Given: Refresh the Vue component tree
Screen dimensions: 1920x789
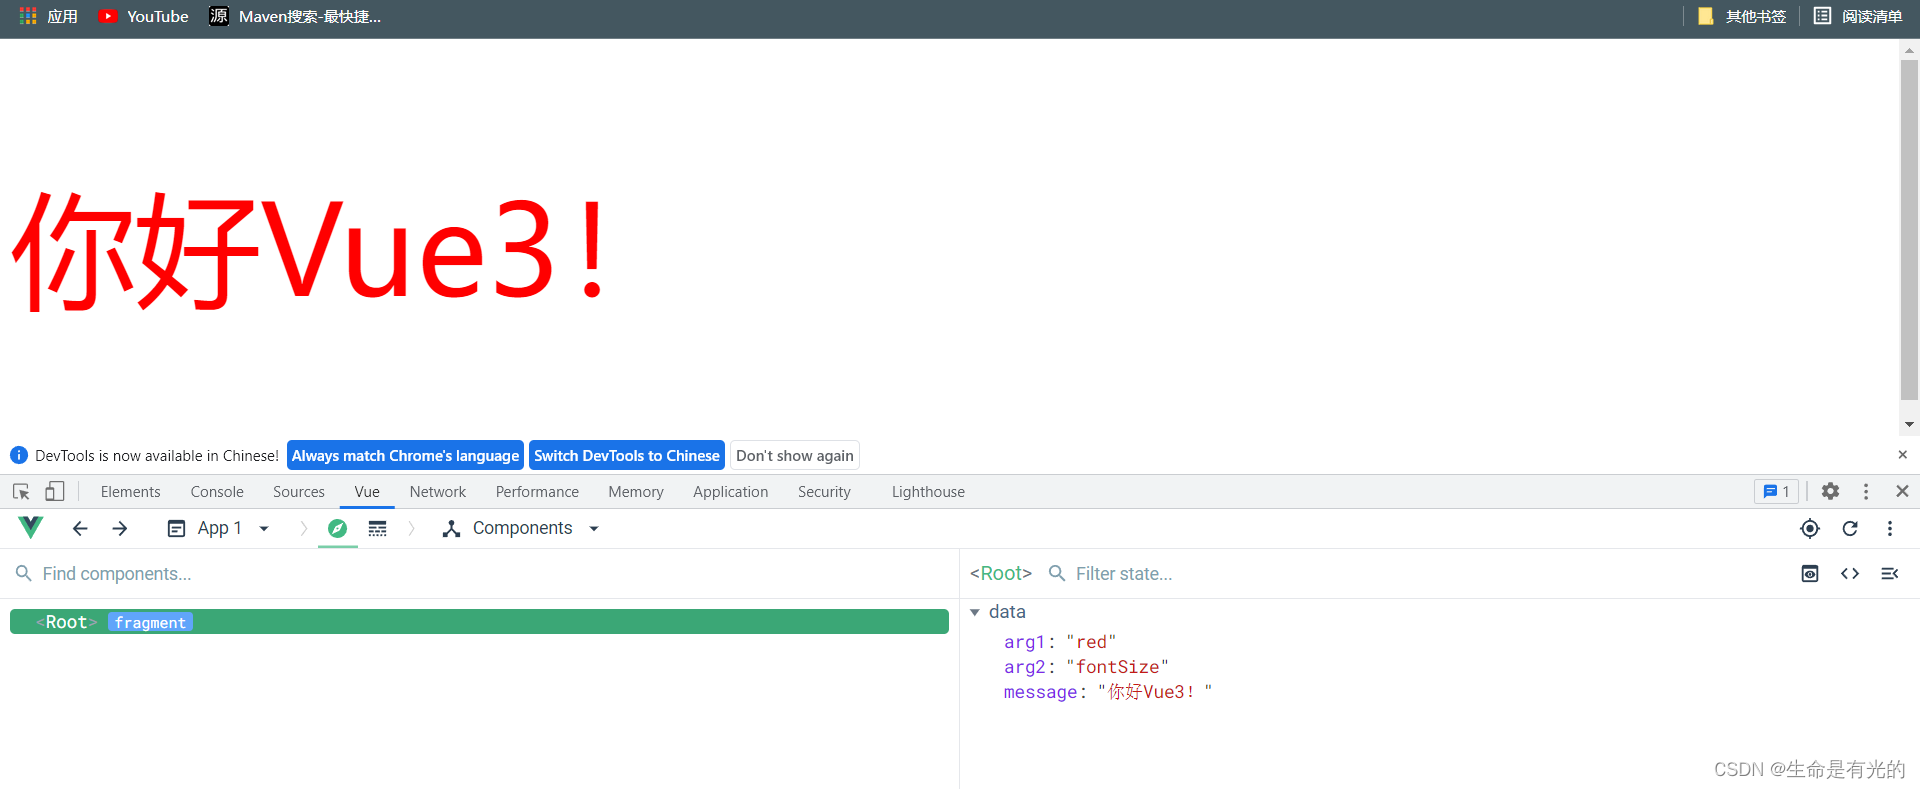Looking at the screenshot, I should [1850, 528].
